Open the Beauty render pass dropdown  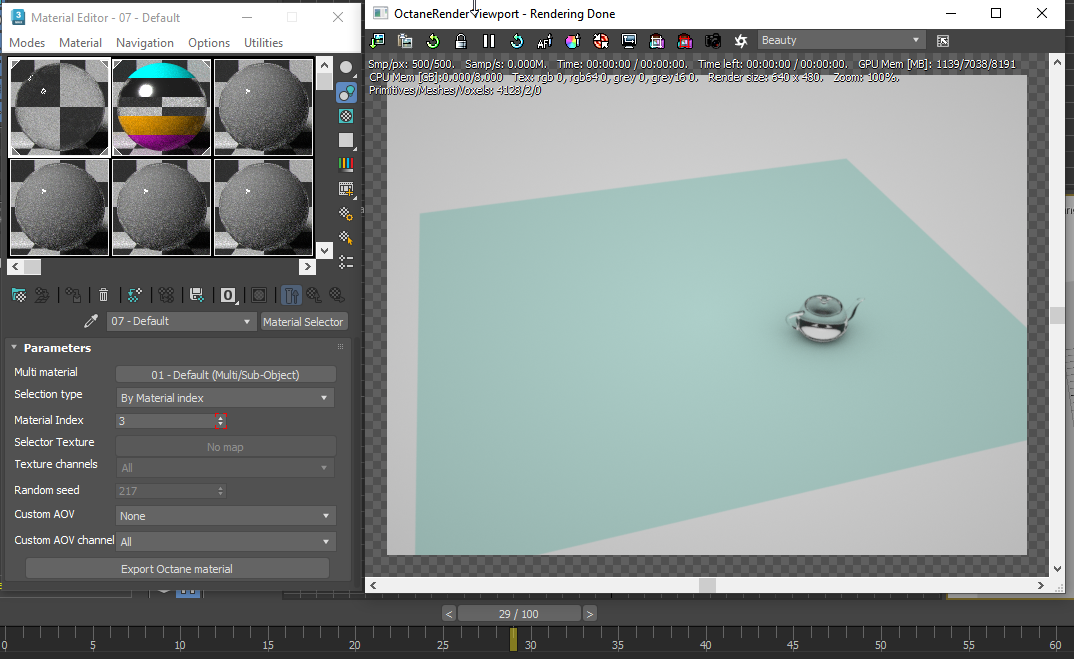click(x=840, y=41)
